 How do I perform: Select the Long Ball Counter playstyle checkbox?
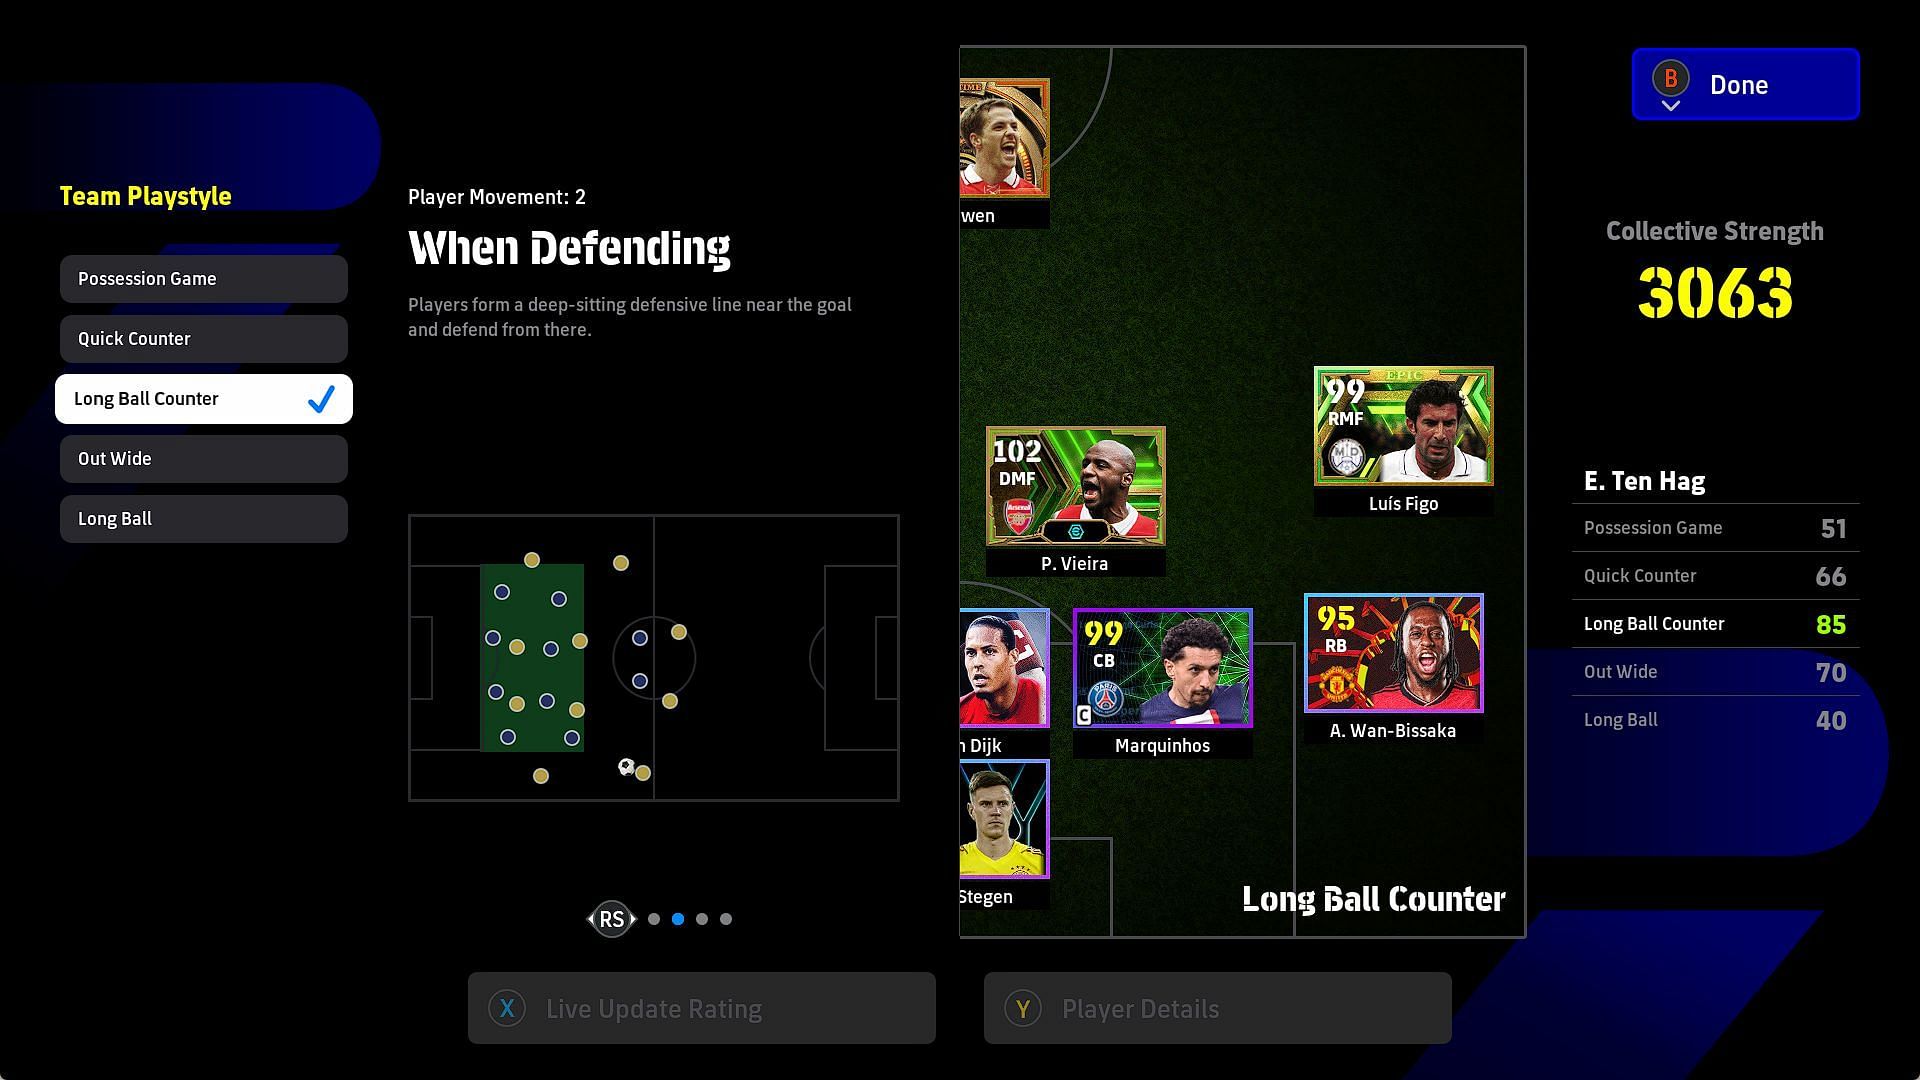pos(320,398)
